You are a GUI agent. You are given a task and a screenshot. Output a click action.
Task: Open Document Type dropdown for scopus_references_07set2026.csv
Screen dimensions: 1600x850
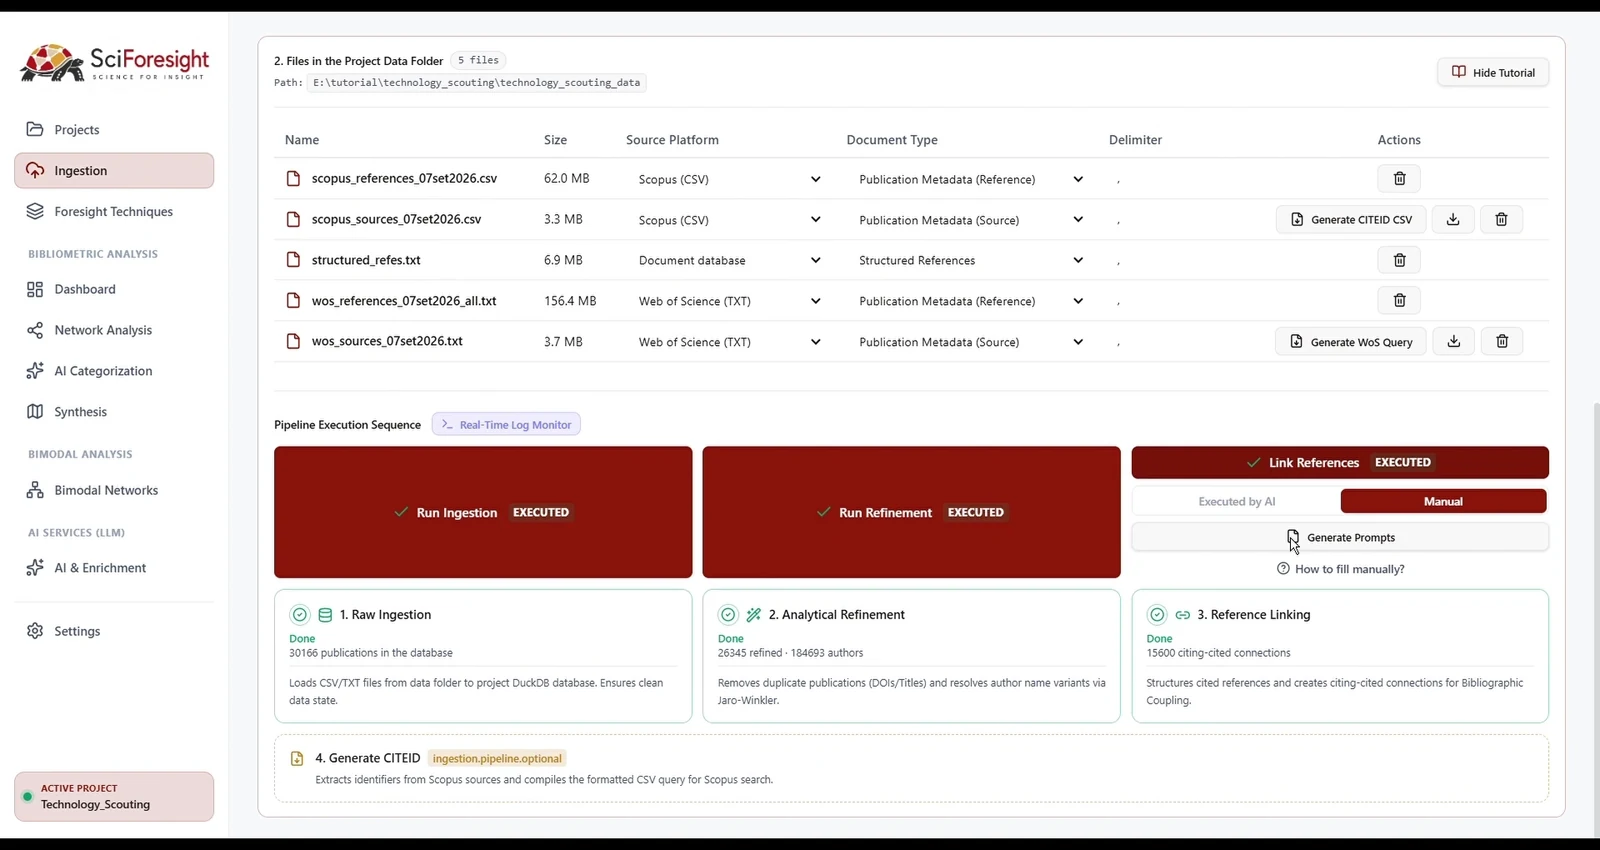971,179
